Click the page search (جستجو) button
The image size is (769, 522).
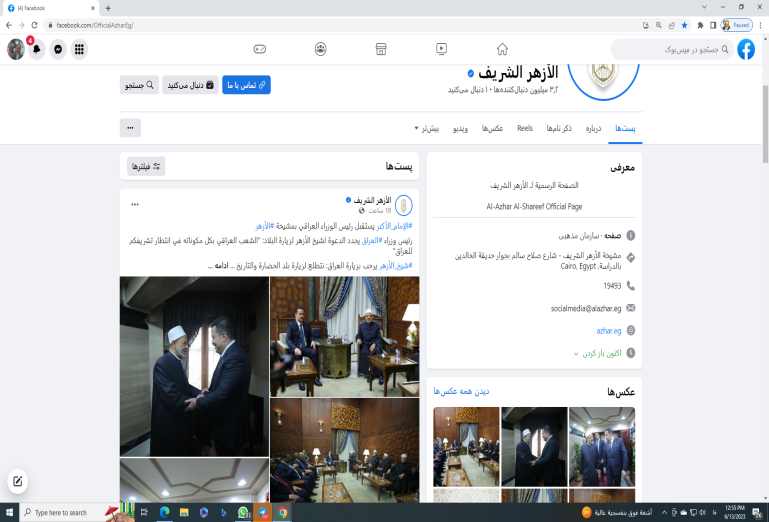[x=139, y=85]
